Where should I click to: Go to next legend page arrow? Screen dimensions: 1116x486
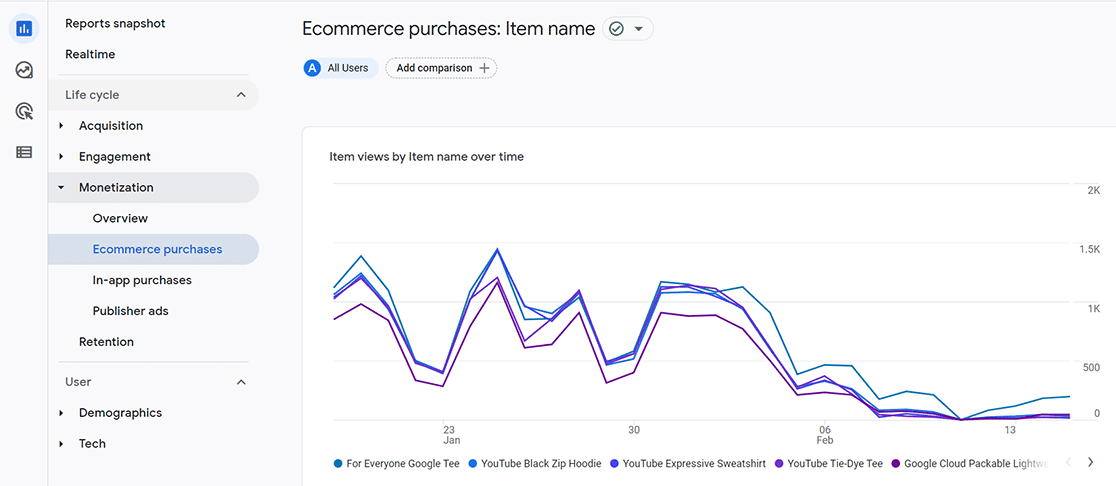pos(1090,463)
